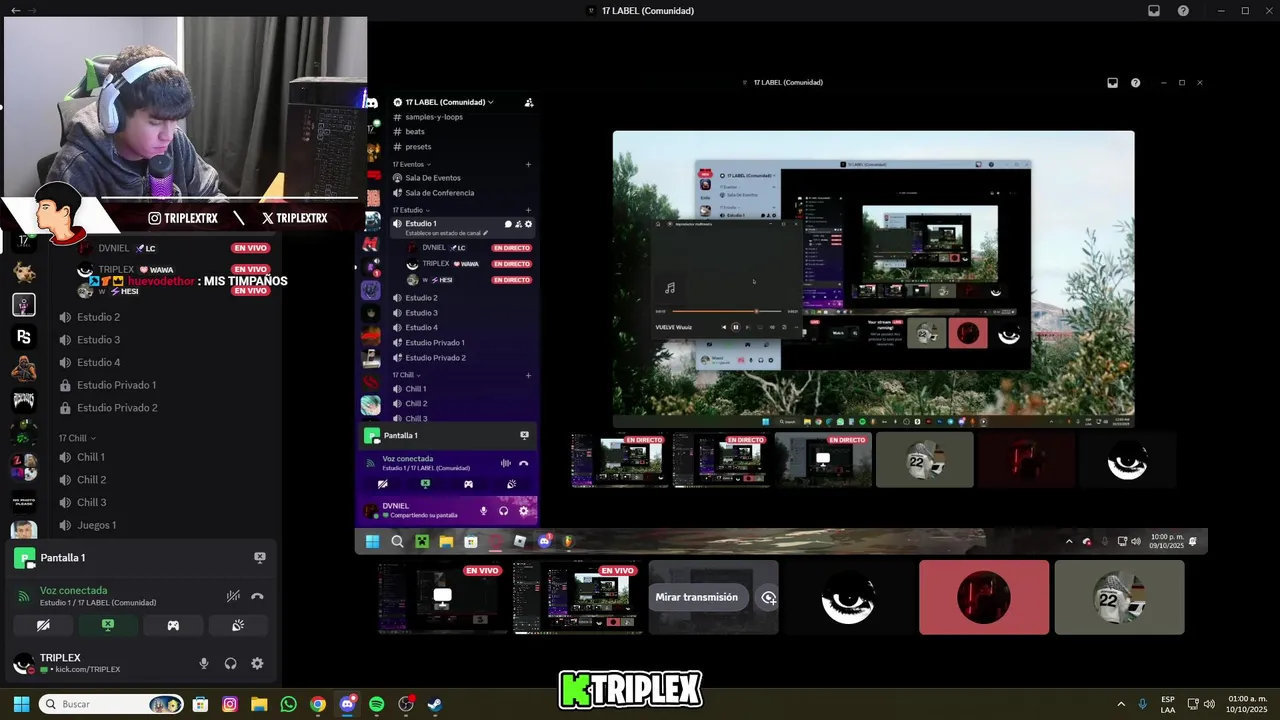Toggle camera in DVNIEL's streamed voice panel
The width and height of the screenshot is (1280, 720).
point(382,484)
